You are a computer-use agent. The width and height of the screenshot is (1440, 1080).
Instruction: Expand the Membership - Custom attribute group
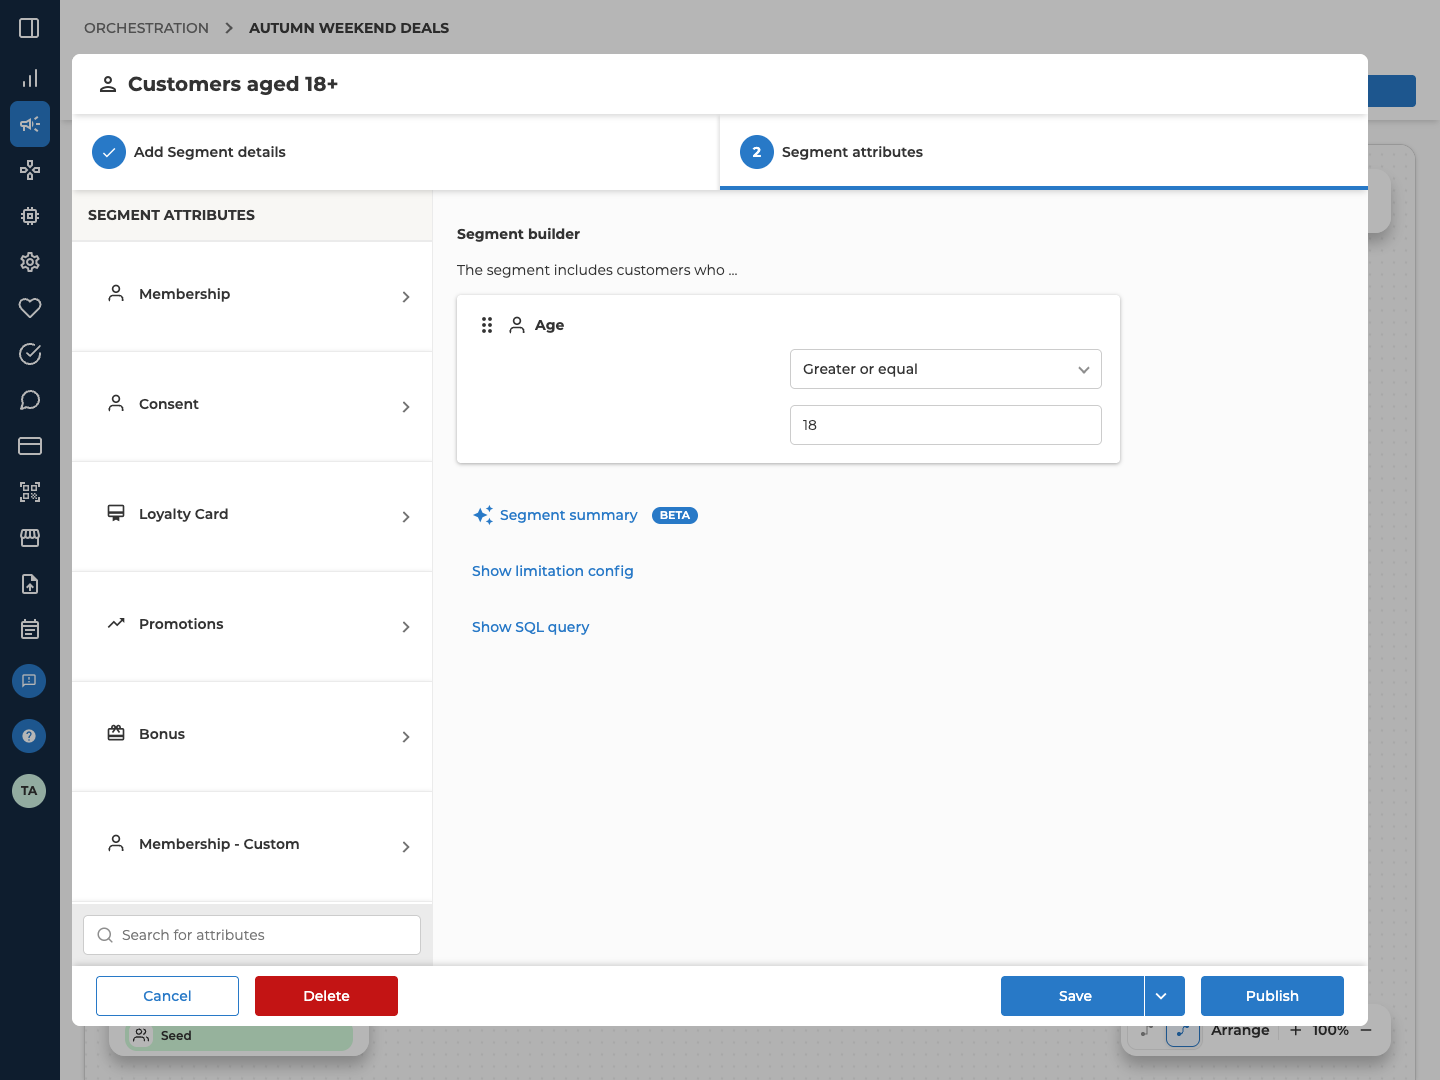[x=252, y=846]
